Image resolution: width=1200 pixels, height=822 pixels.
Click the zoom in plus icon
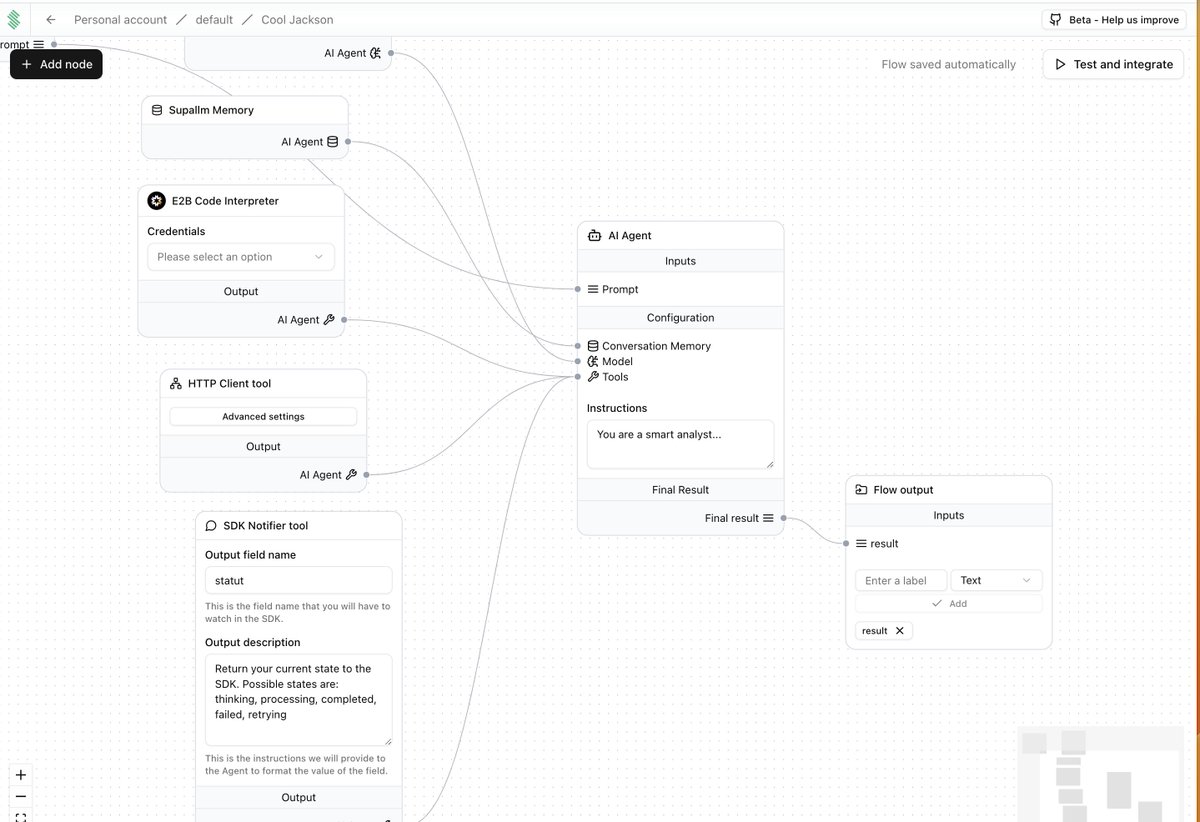coord(21,774)
